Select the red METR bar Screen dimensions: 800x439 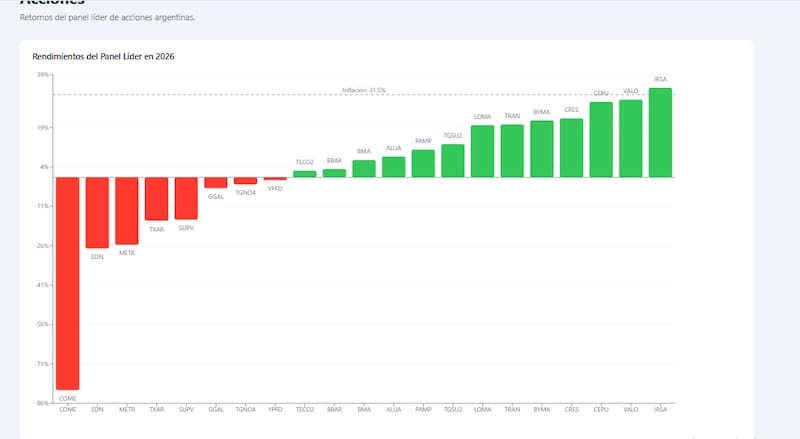pyautogui.click(x=127, y=210)
